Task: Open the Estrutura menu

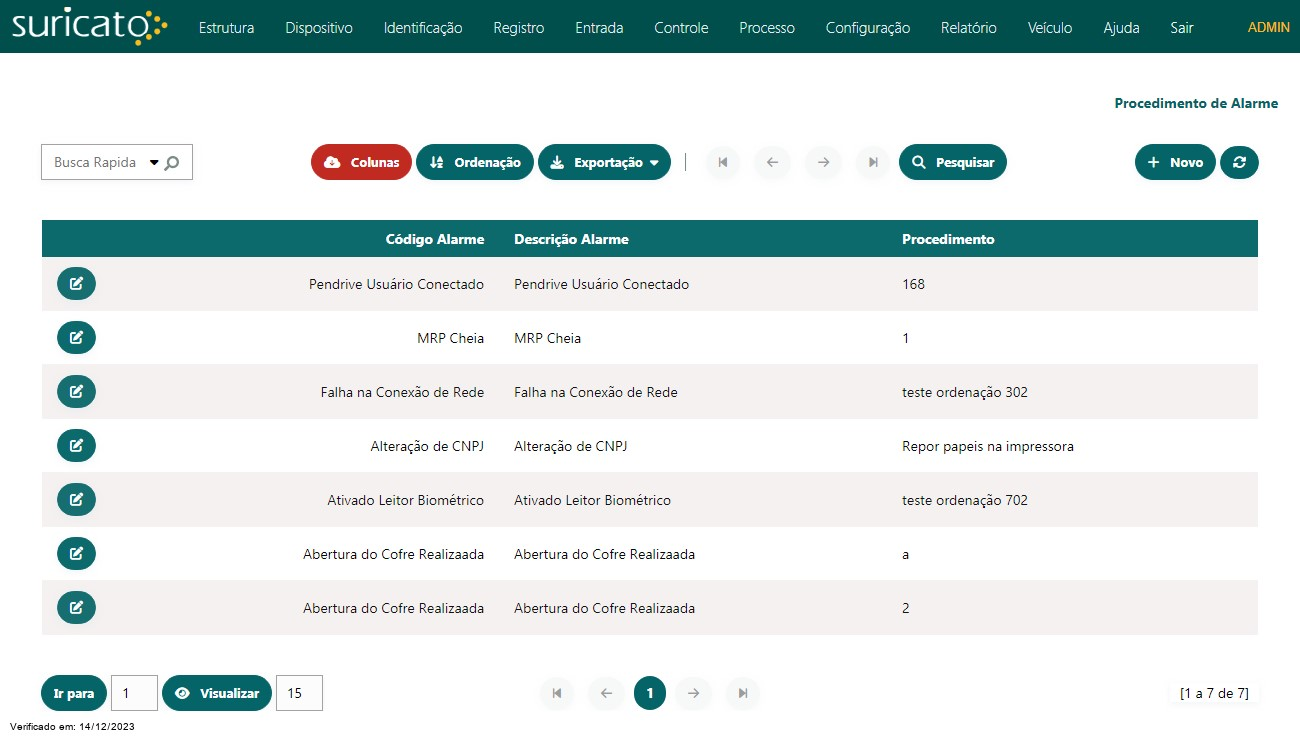Action: [226, 28]
